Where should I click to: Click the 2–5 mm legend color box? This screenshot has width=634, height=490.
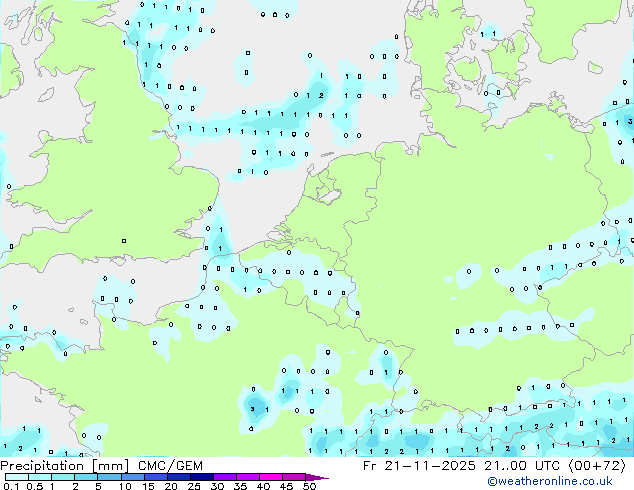[x=86, y=477]
